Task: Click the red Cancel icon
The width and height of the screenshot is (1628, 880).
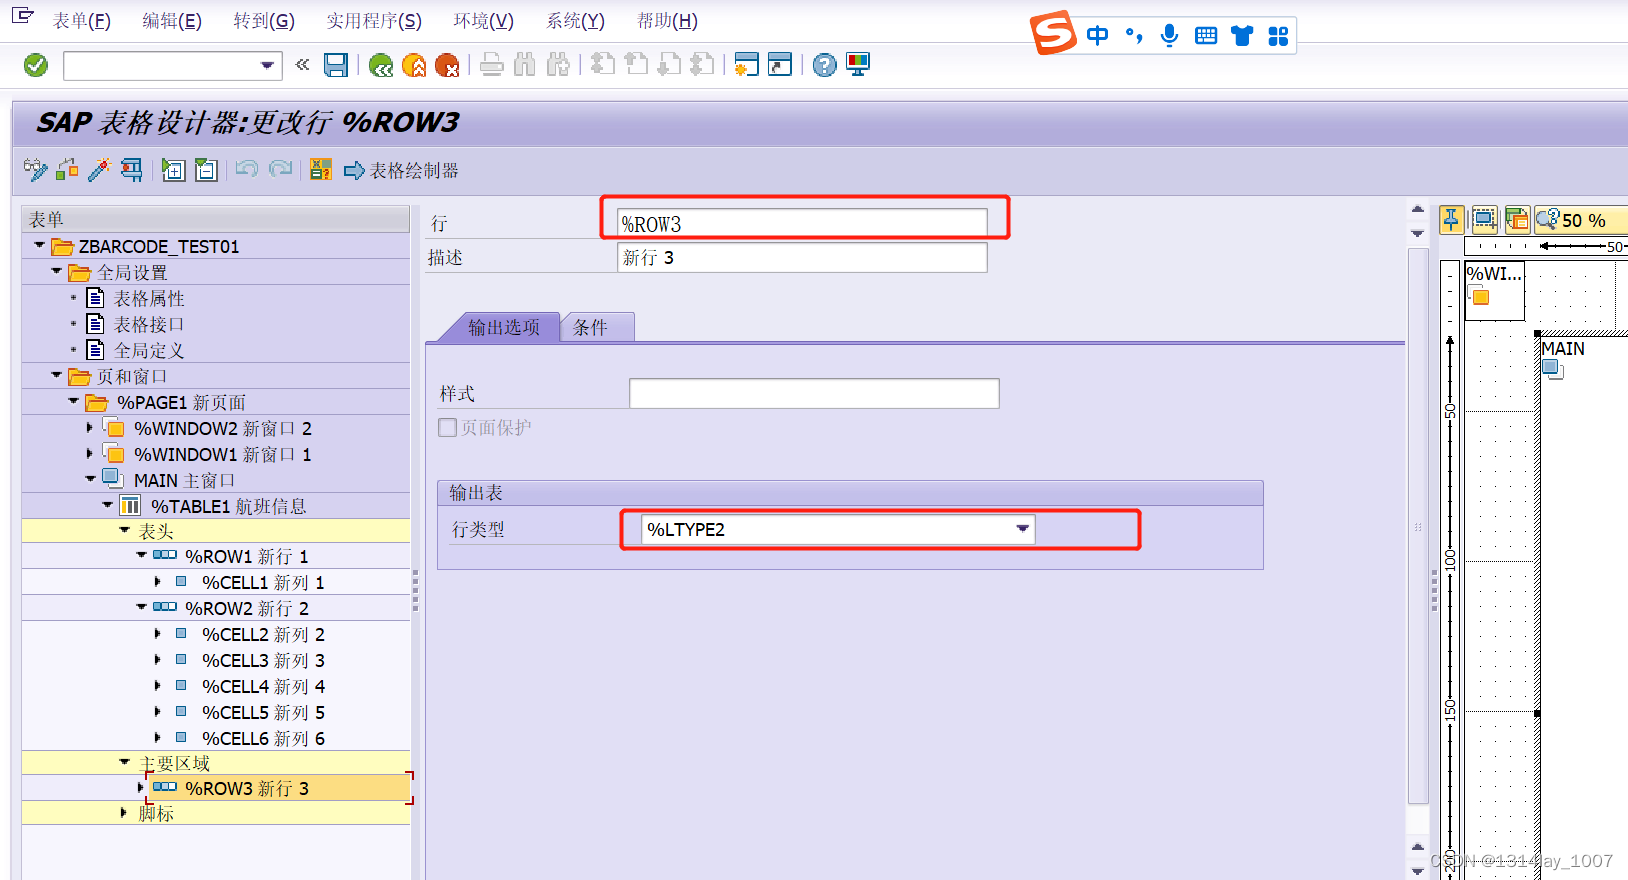Action: 447,65
